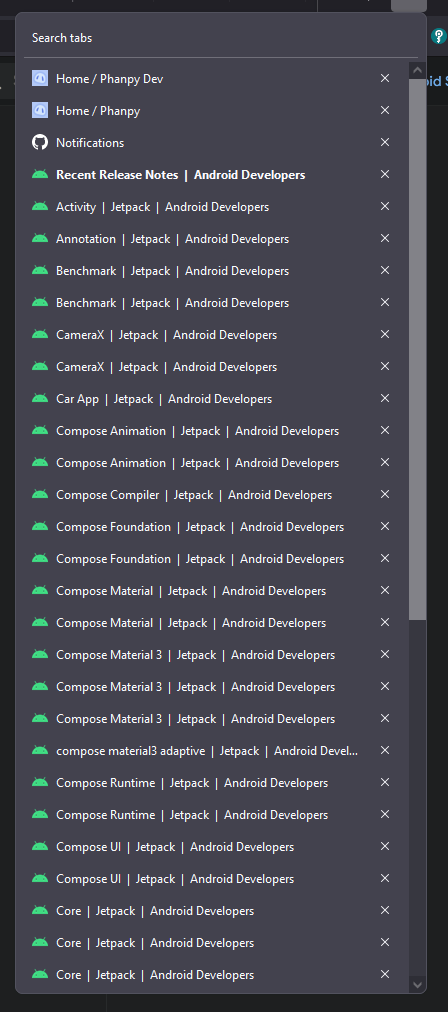Close the Activity Jetpack tab
Screen dimensions: 448x1012
click(385, 206)
